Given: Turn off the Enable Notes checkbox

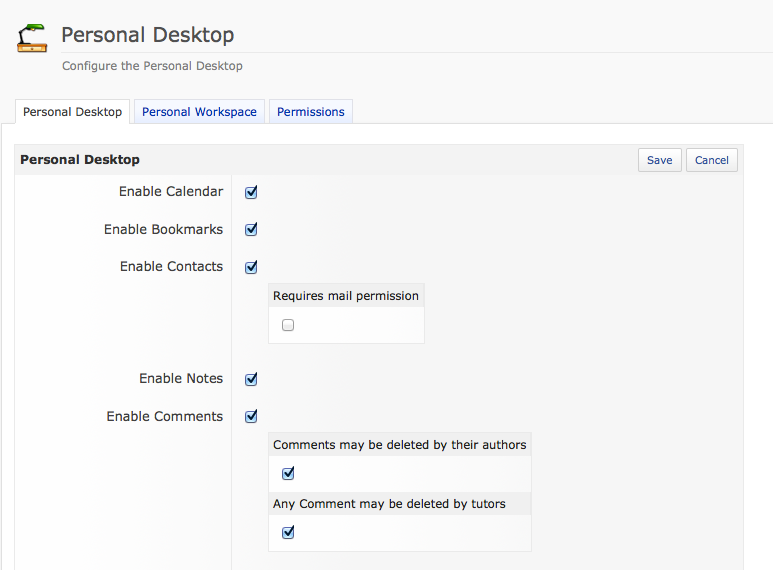Looking at the screenshot, I should [251, 379].
